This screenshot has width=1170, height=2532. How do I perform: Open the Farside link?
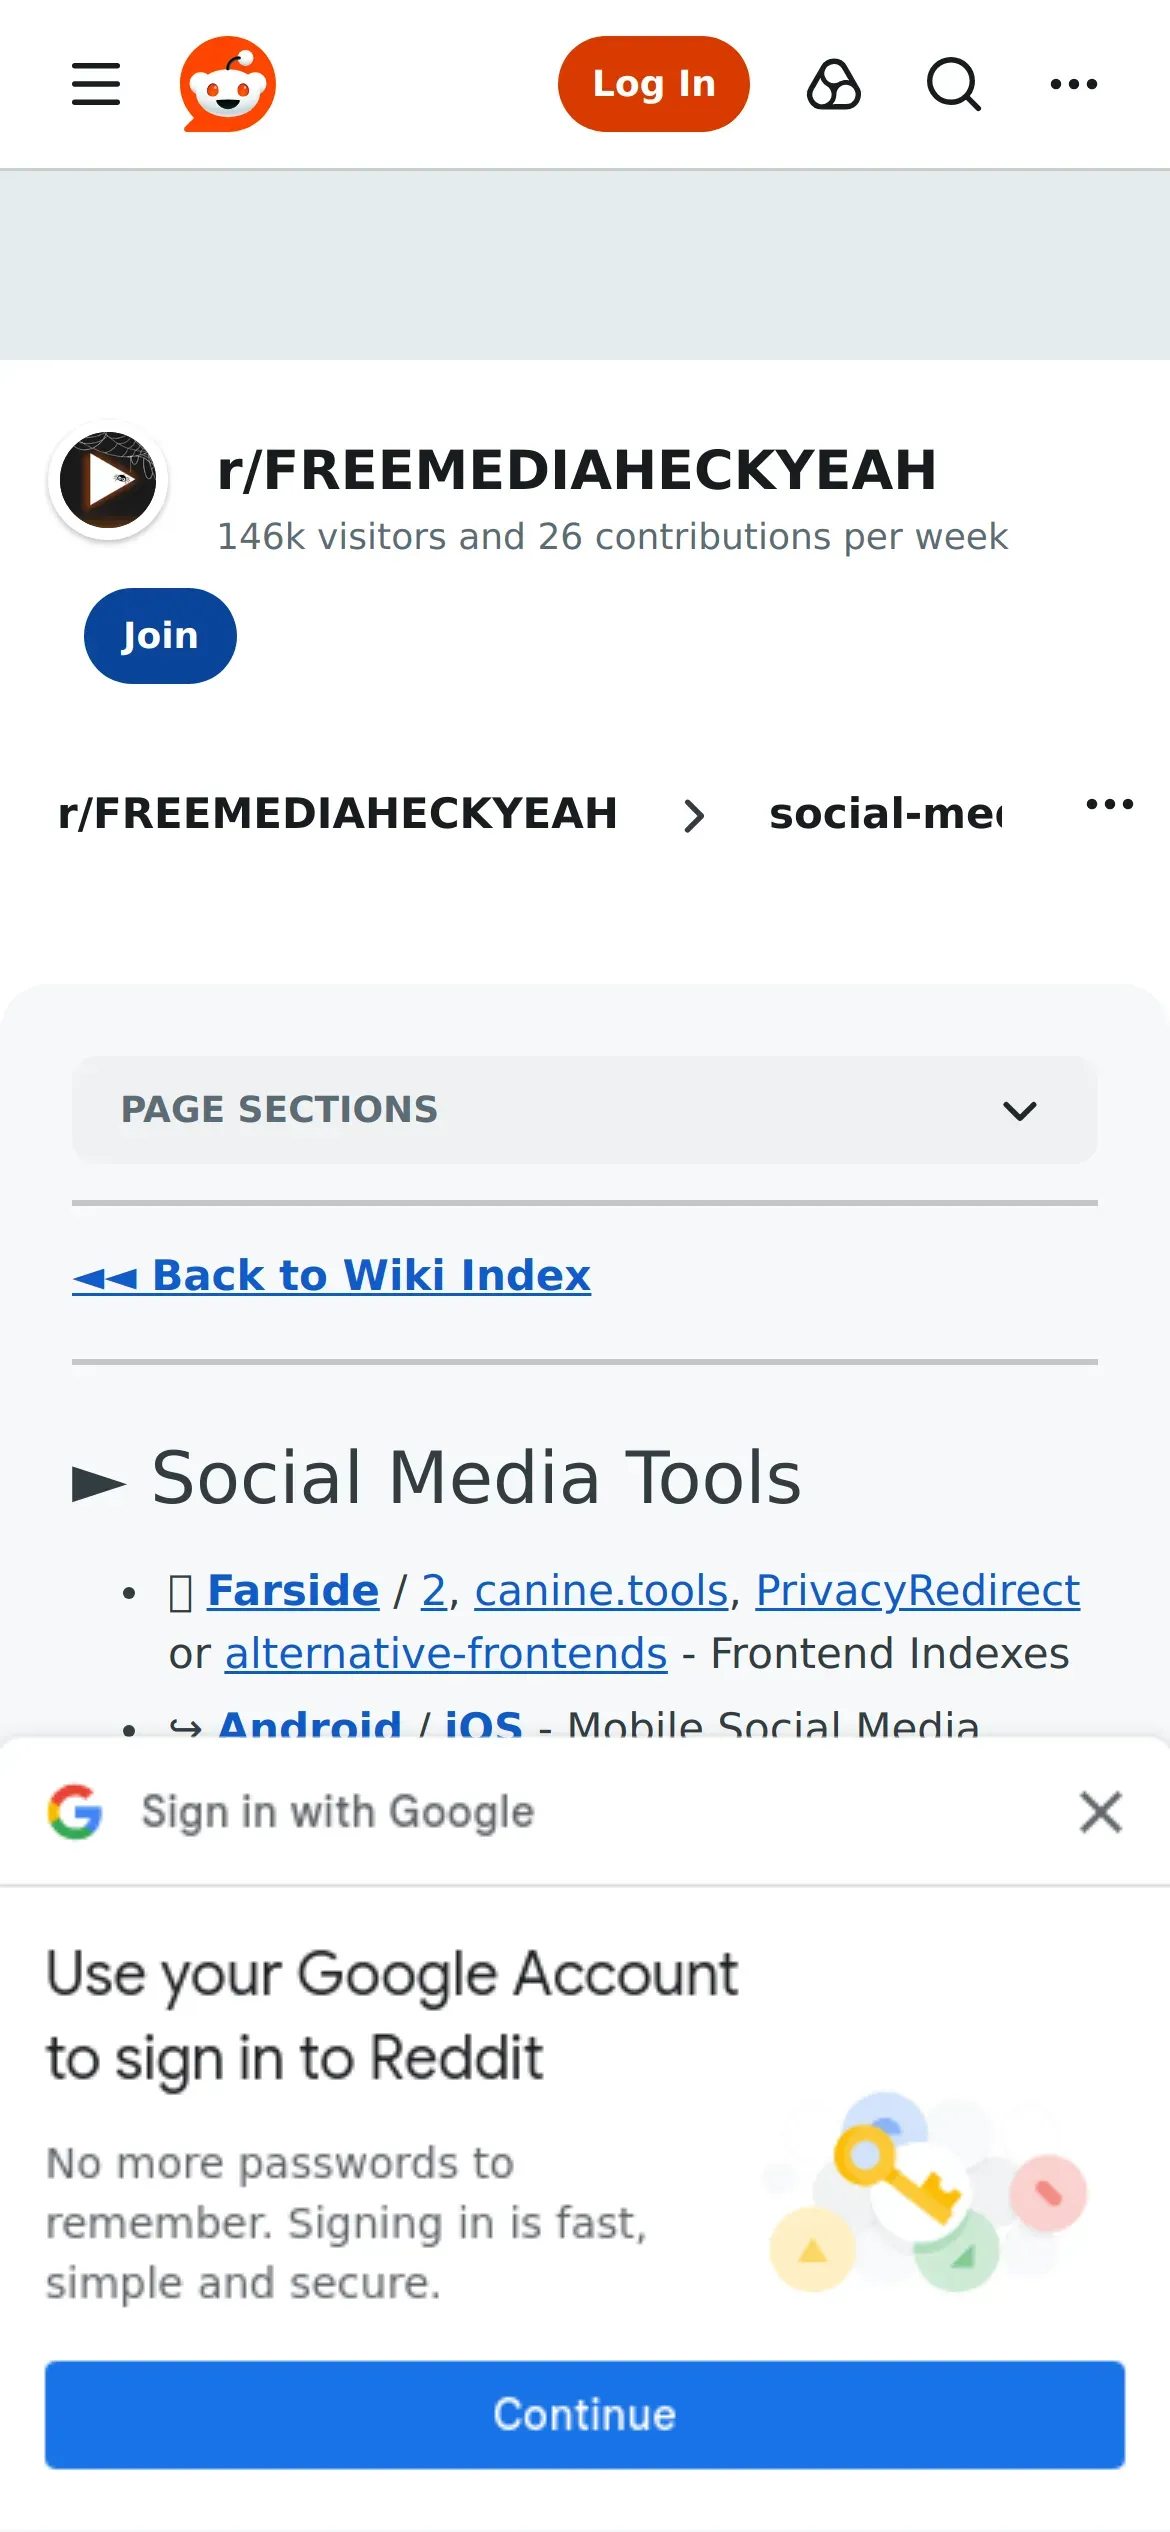click(293, 1590)
